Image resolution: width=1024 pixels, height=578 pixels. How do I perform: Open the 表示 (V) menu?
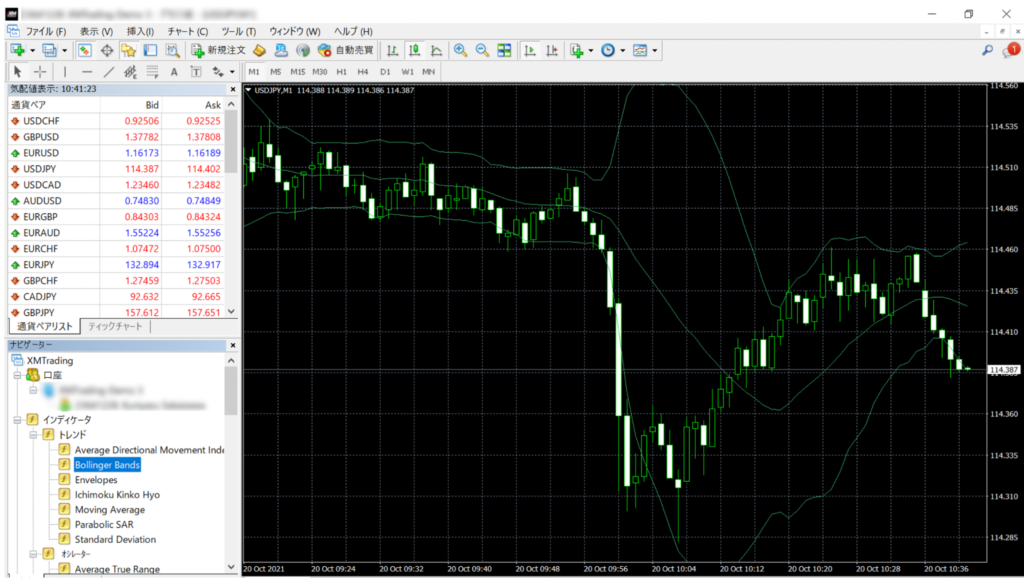96,31
